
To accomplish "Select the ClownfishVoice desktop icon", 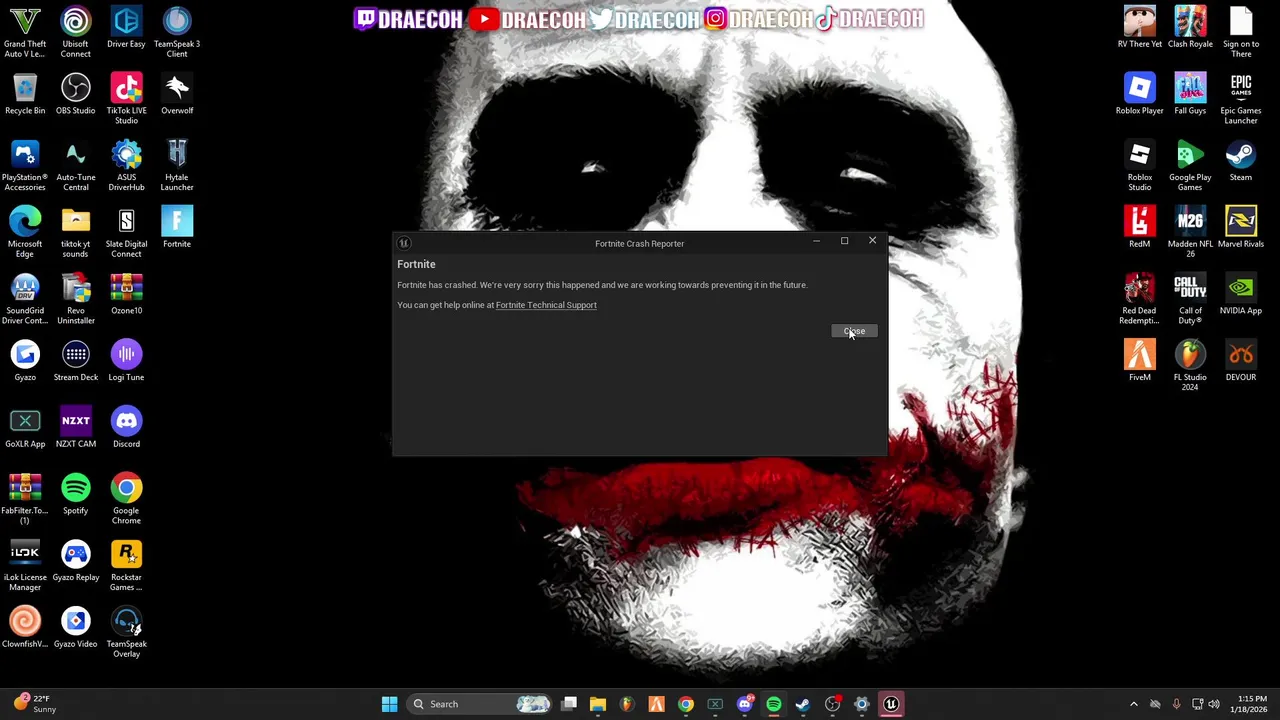I will (25, 628).
